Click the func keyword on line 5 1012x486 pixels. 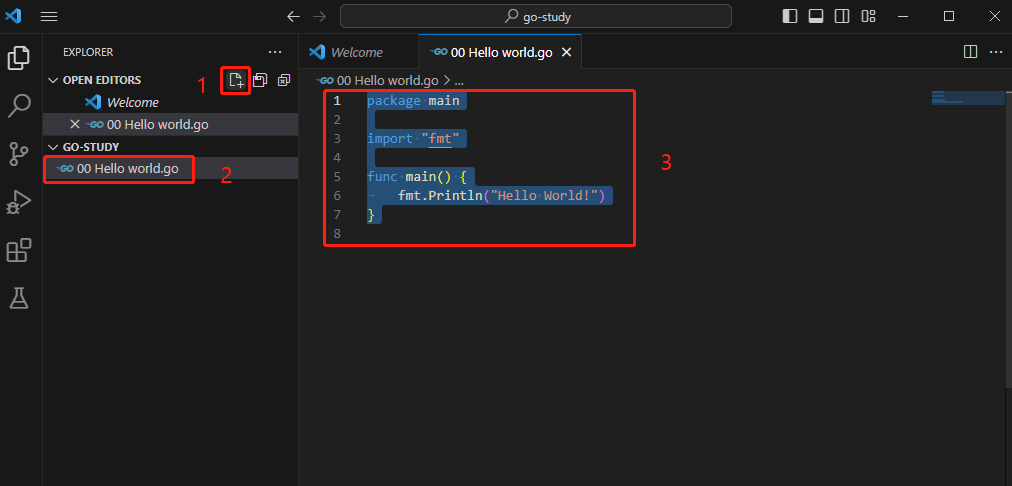(x=382, y=176)
